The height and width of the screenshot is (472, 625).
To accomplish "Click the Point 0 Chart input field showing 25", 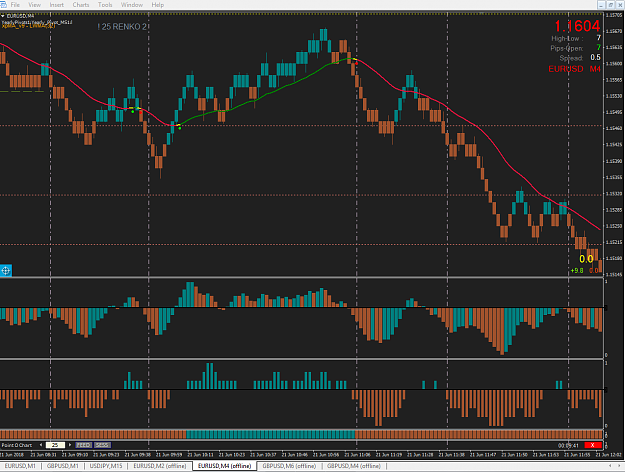I will click(55, 445).
